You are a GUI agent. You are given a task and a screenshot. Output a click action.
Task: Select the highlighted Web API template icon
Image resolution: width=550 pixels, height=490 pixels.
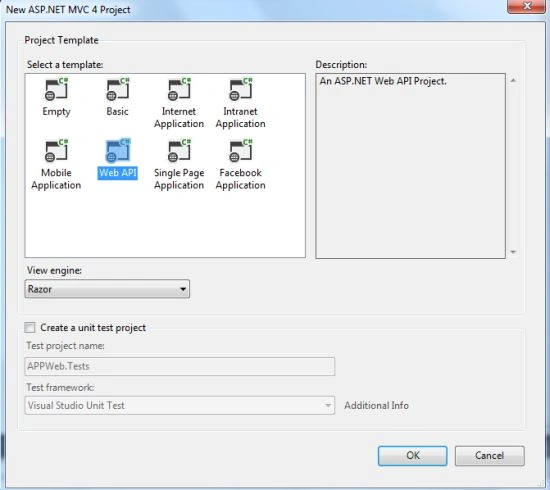click(118, 151)
